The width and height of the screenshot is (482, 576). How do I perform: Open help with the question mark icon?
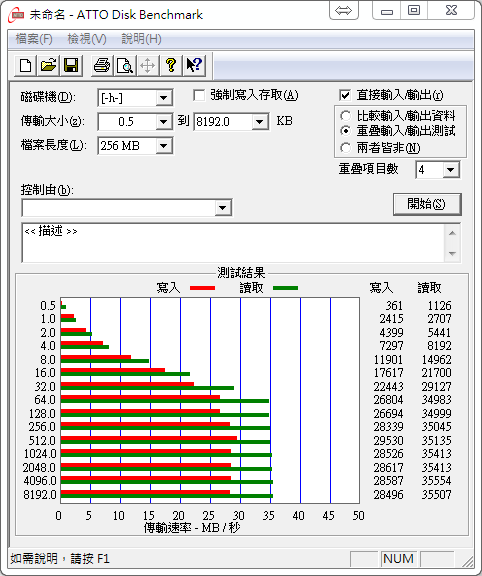point(170,66)
